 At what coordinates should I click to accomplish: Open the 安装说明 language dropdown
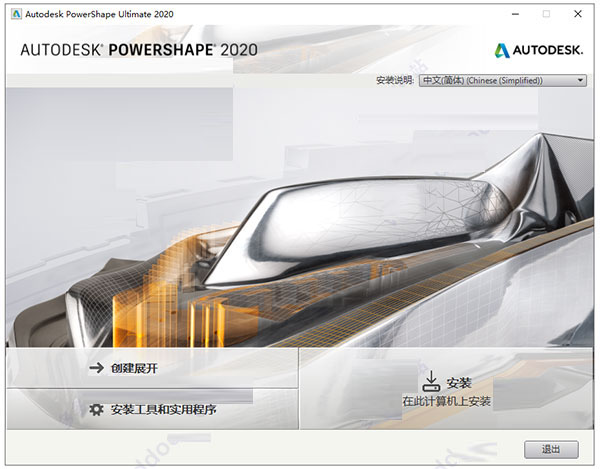502,80
